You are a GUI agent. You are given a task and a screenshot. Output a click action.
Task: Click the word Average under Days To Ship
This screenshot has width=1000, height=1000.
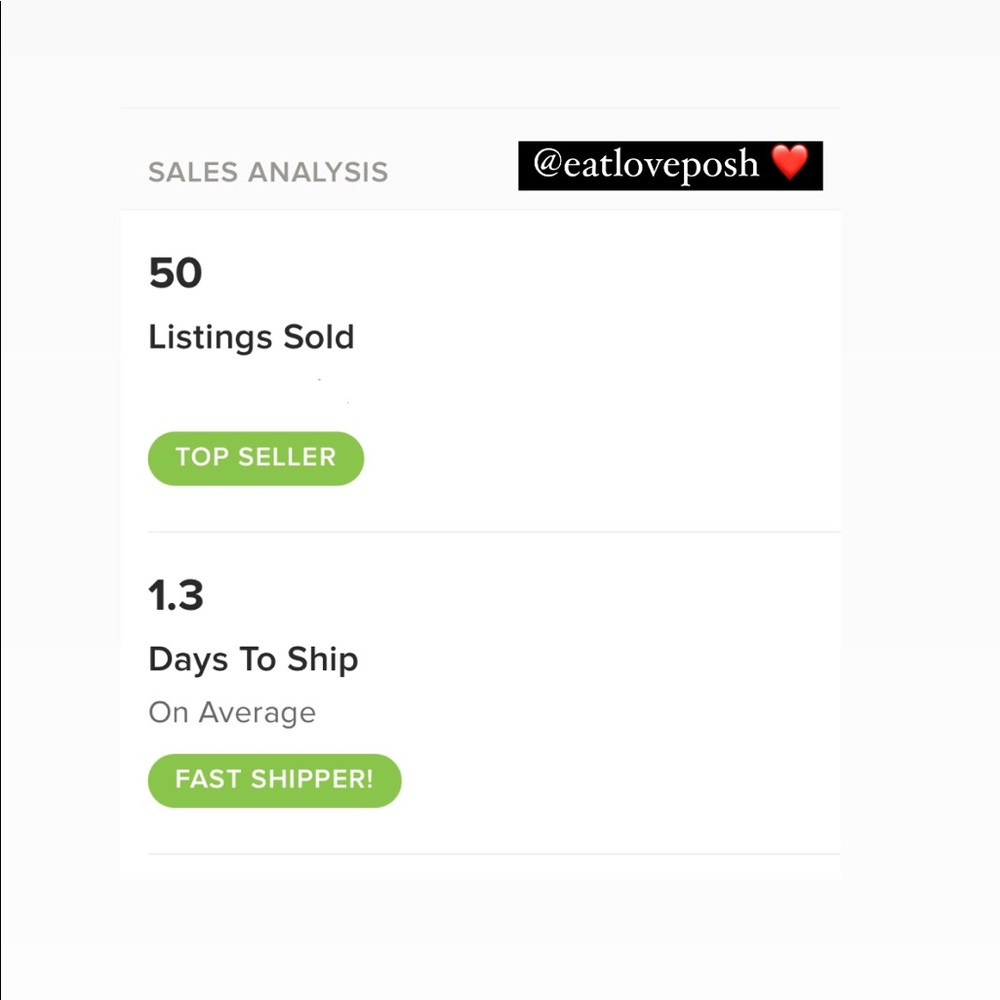pyautogui.click(x=257, y=713)
